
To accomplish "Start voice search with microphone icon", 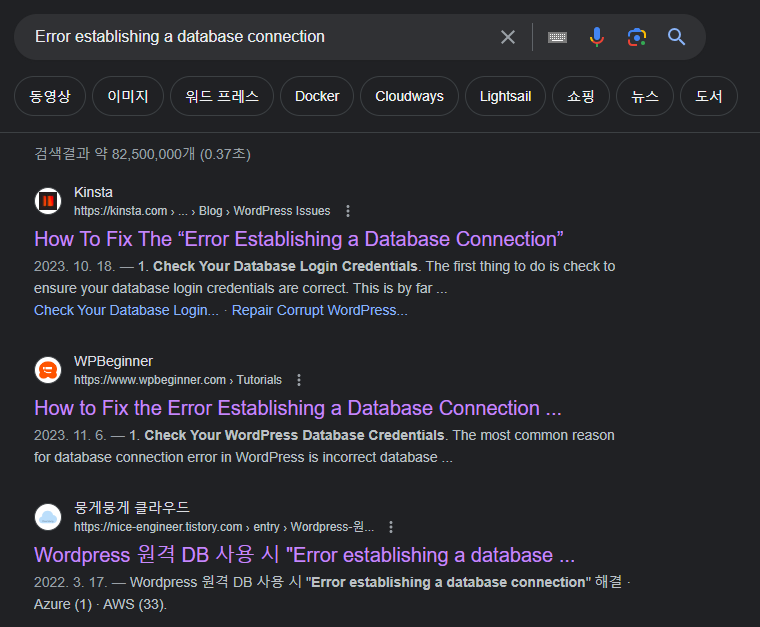I will click(x=597, y=37).
